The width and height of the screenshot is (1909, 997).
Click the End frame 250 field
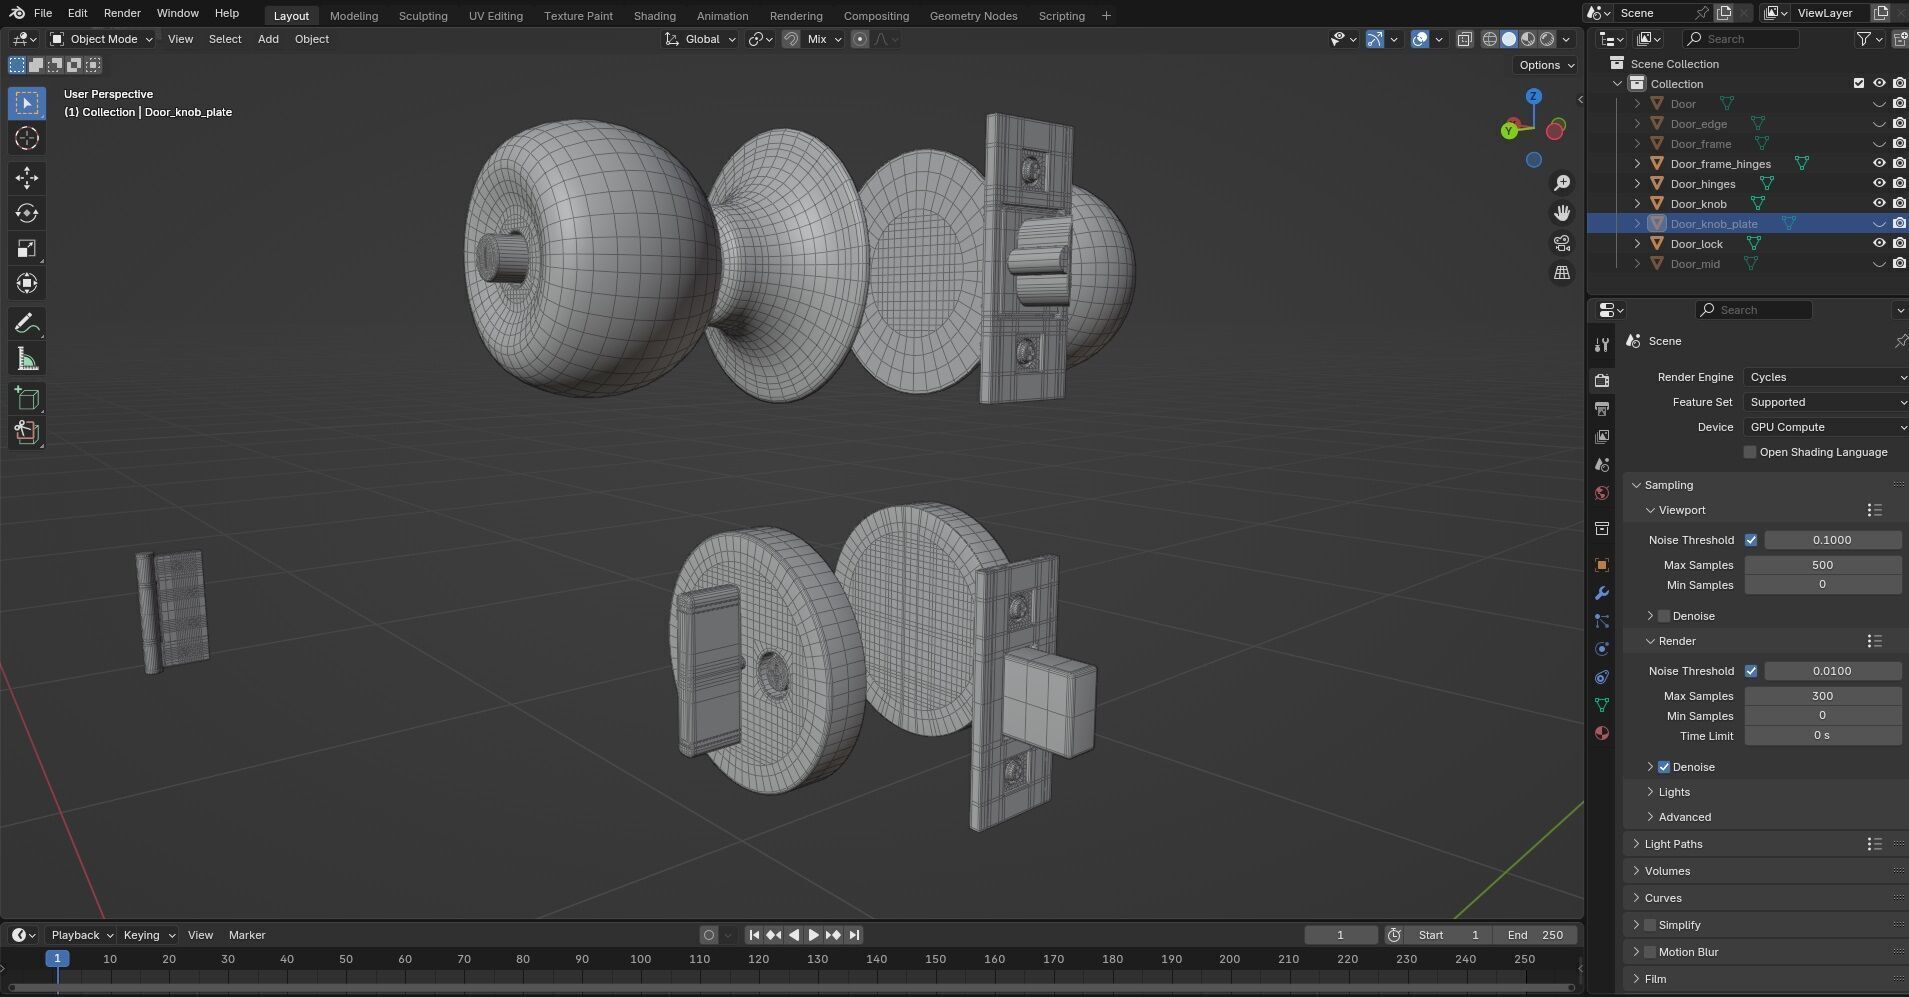1535,935
